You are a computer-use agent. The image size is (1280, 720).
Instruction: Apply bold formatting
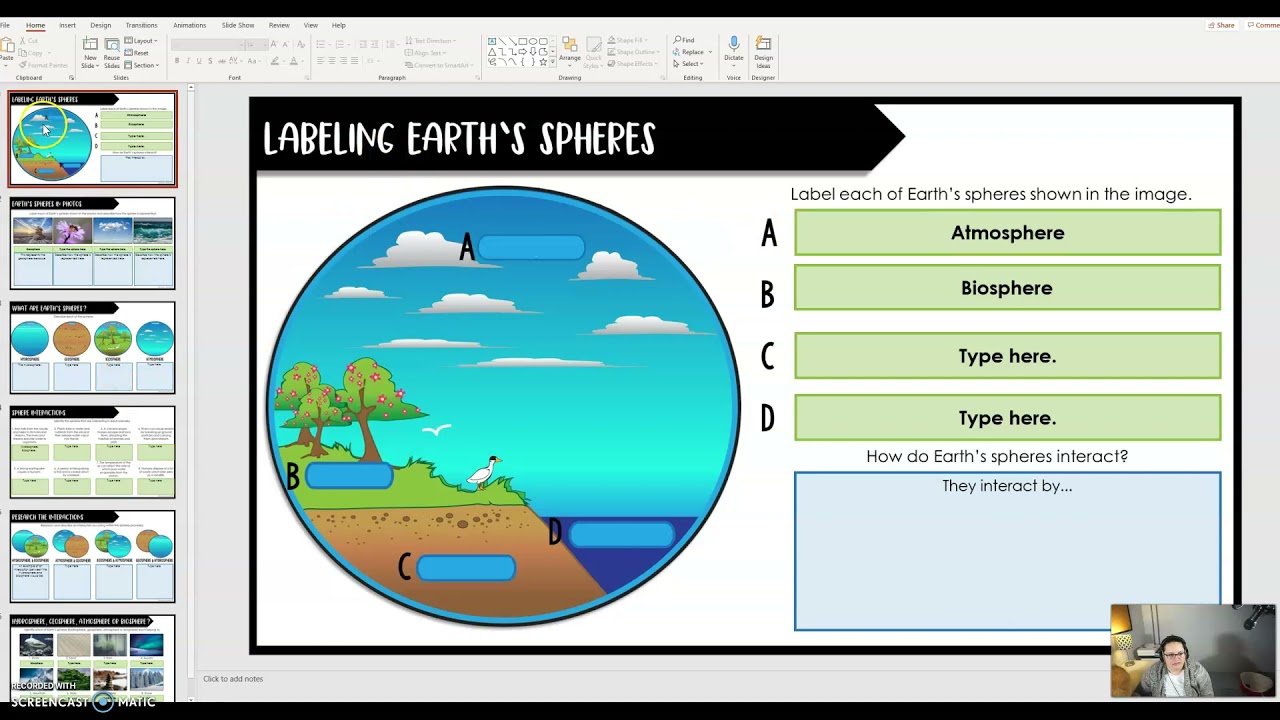[177, 61]
